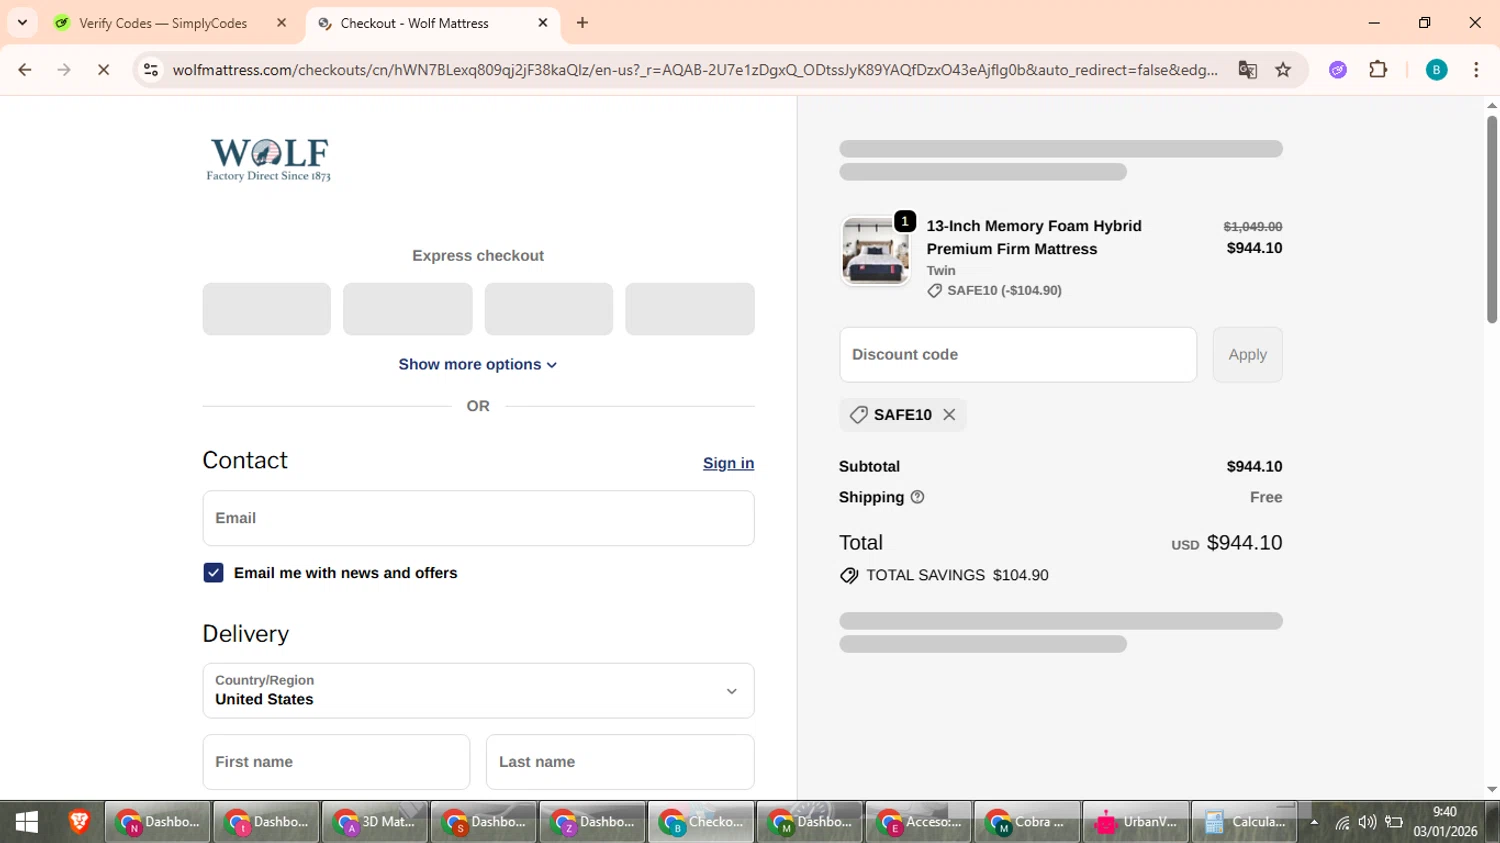
Task: Click the back navigation arrow
Action: pyautogui.click(x=25, y=70)
